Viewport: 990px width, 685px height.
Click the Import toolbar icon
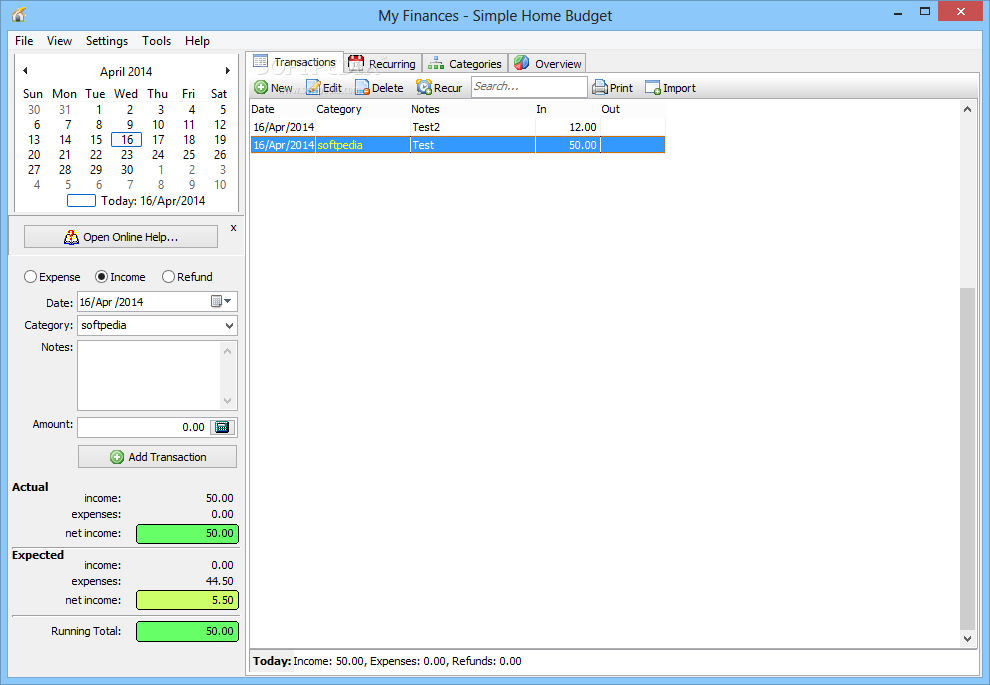(653, 87)
